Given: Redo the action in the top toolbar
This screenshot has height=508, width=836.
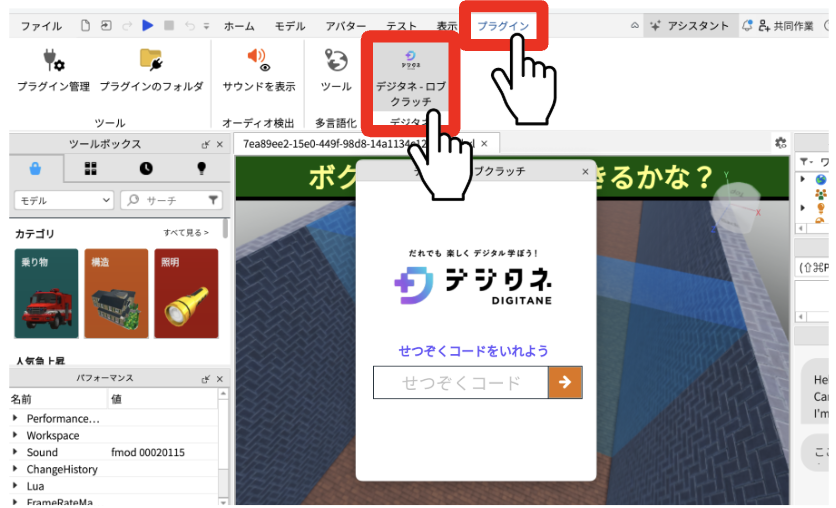Looking at the screenshot, I should 127,26.
